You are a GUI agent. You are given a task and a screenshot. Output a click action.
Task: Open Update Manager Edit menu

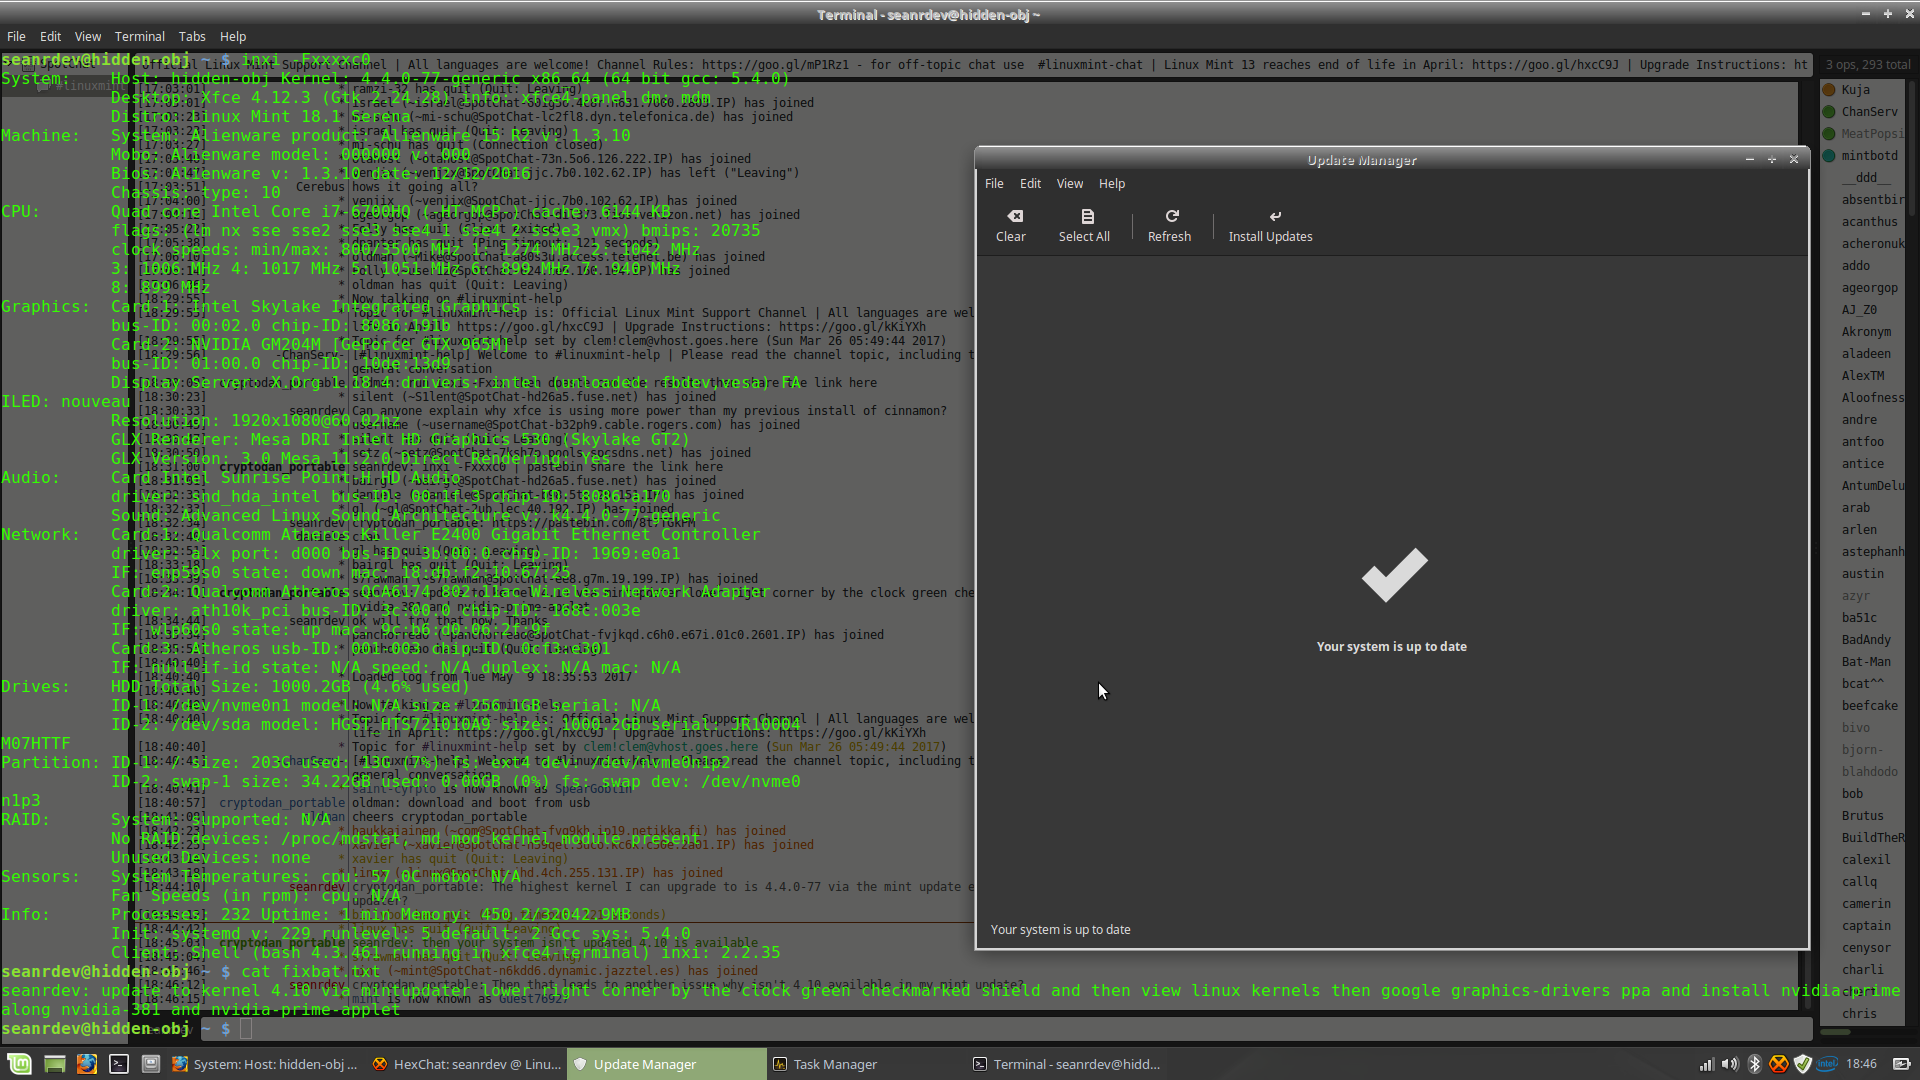pos(1030,184)
